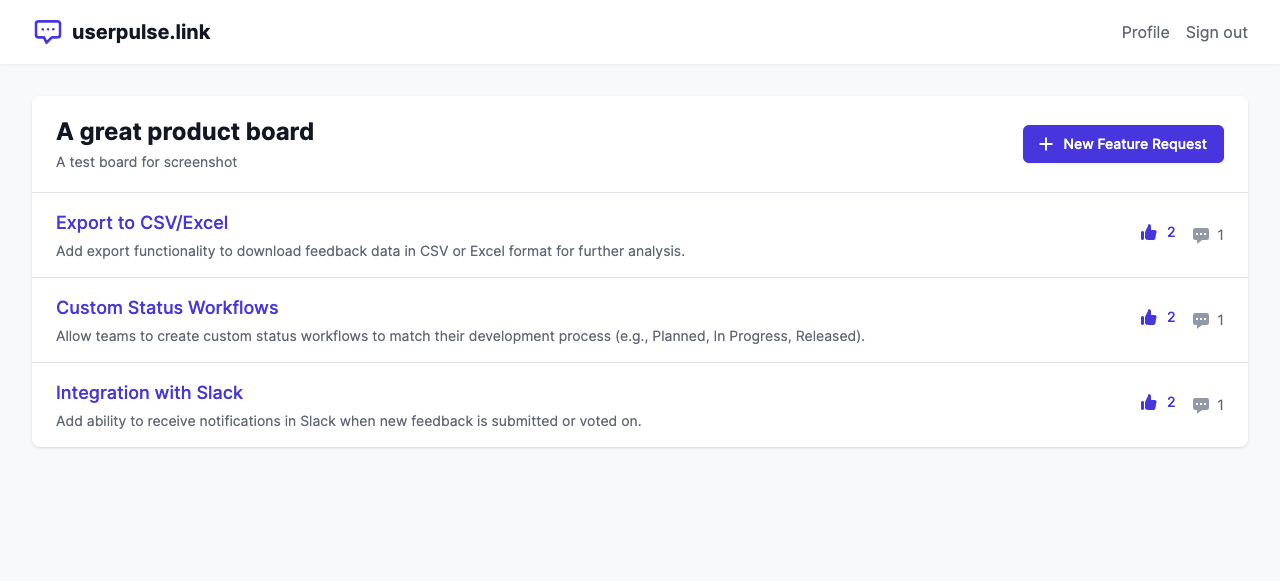Click the plus icon on New Feature Request
This screenshot has height=581, width=1280.
point(1046,144)
